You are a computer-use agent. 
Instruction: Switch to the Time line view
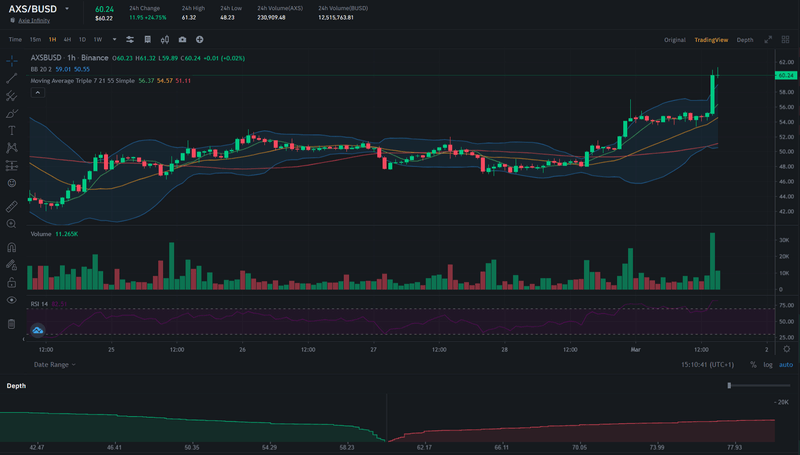click(x=15, y=39)
